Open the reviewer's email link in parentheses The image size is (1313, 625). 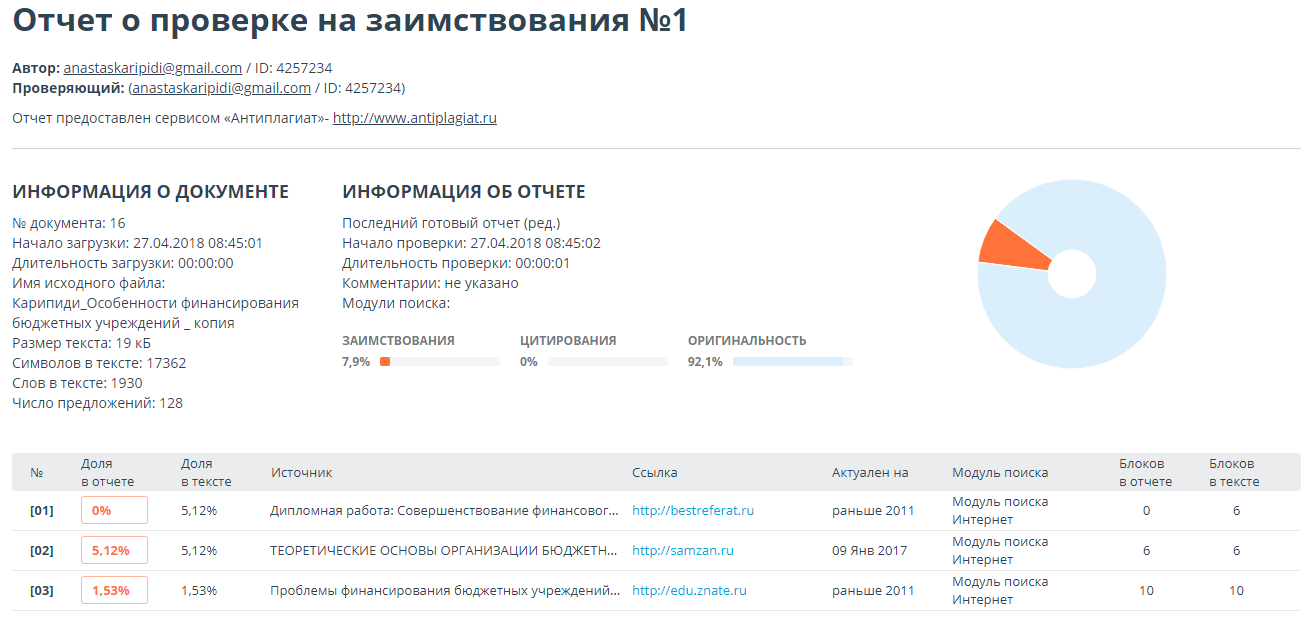pos(221,88)
